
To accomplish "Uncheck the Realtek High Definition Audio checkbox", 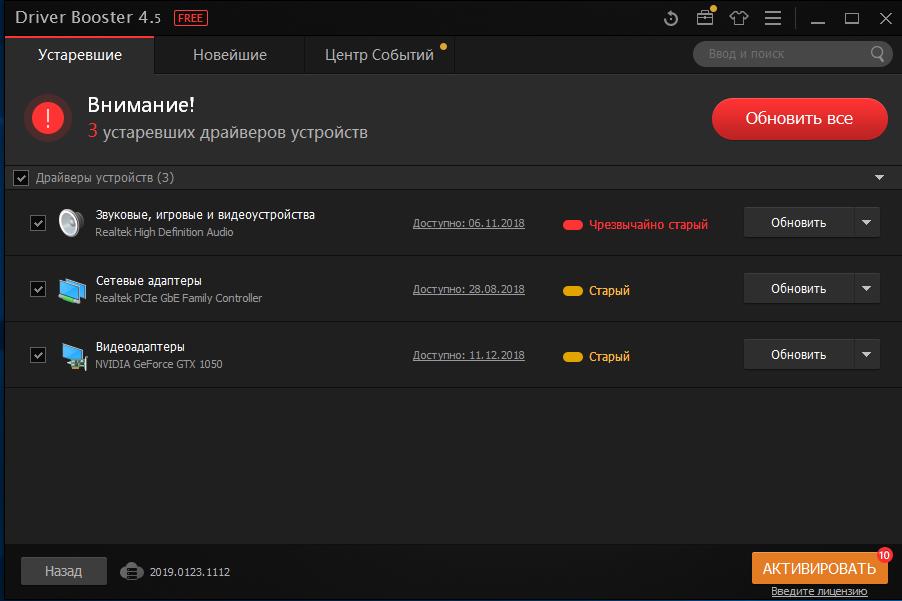I will [x=38, y=223].
